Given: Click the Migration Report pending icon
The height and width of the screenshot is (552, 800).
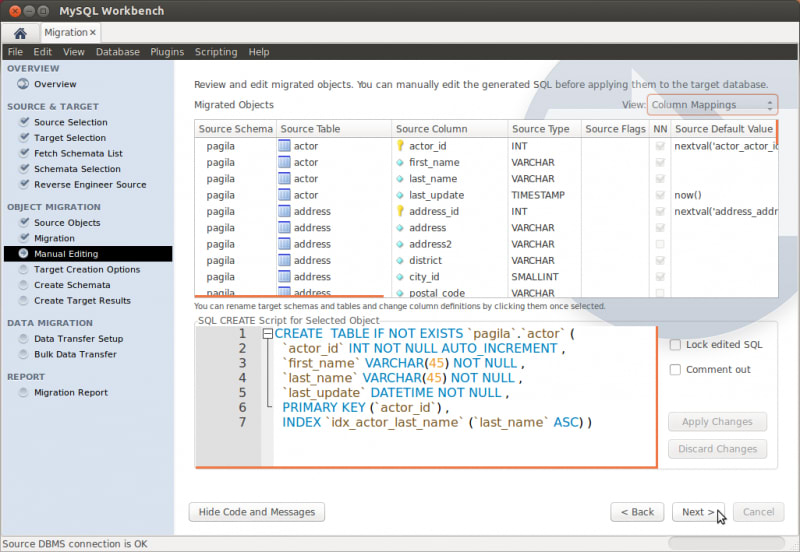Looking at the screenshot, I should click(23, 392).
